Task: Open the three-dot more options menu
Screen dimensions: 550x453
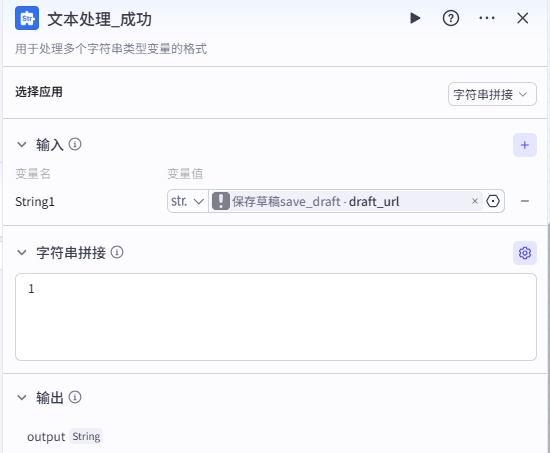Action: coord(487,18)
